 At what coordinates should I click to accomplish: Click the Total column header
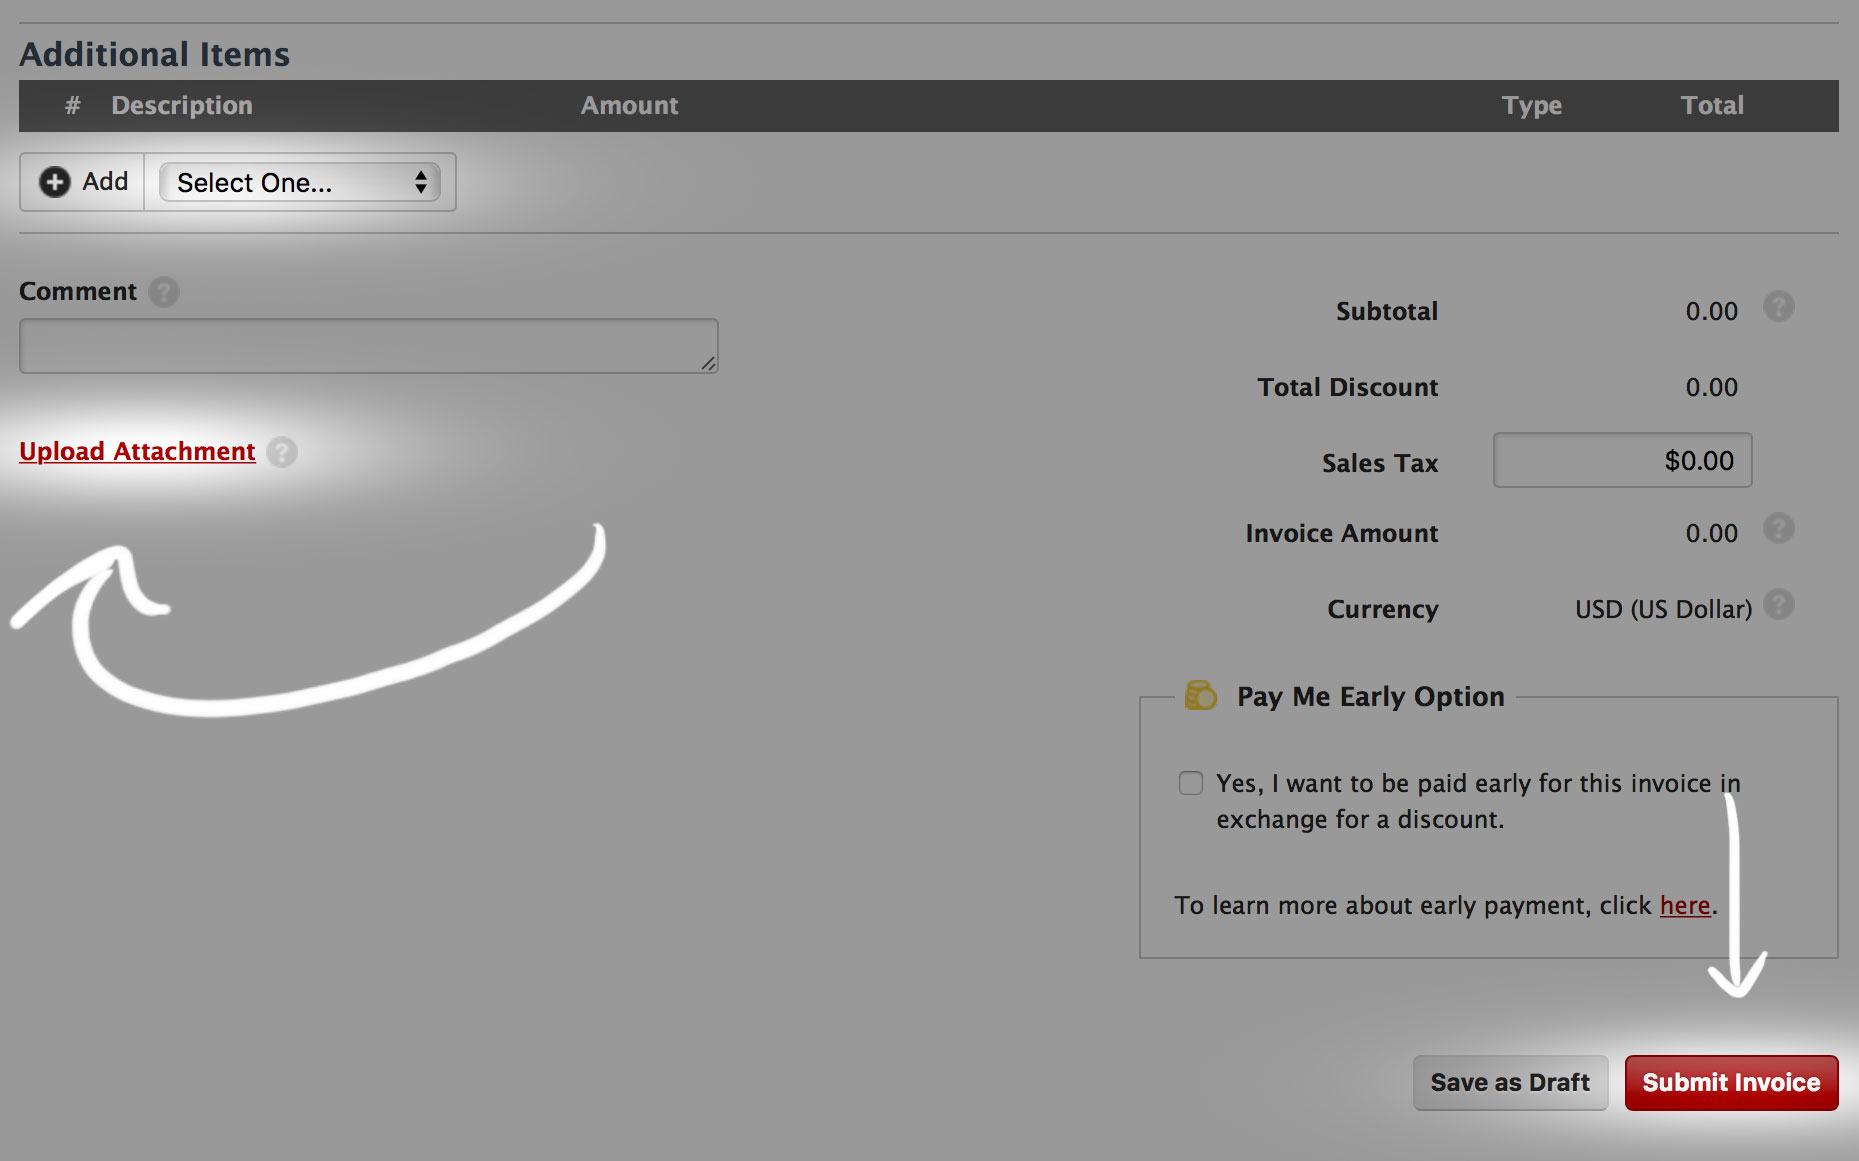1712,105
